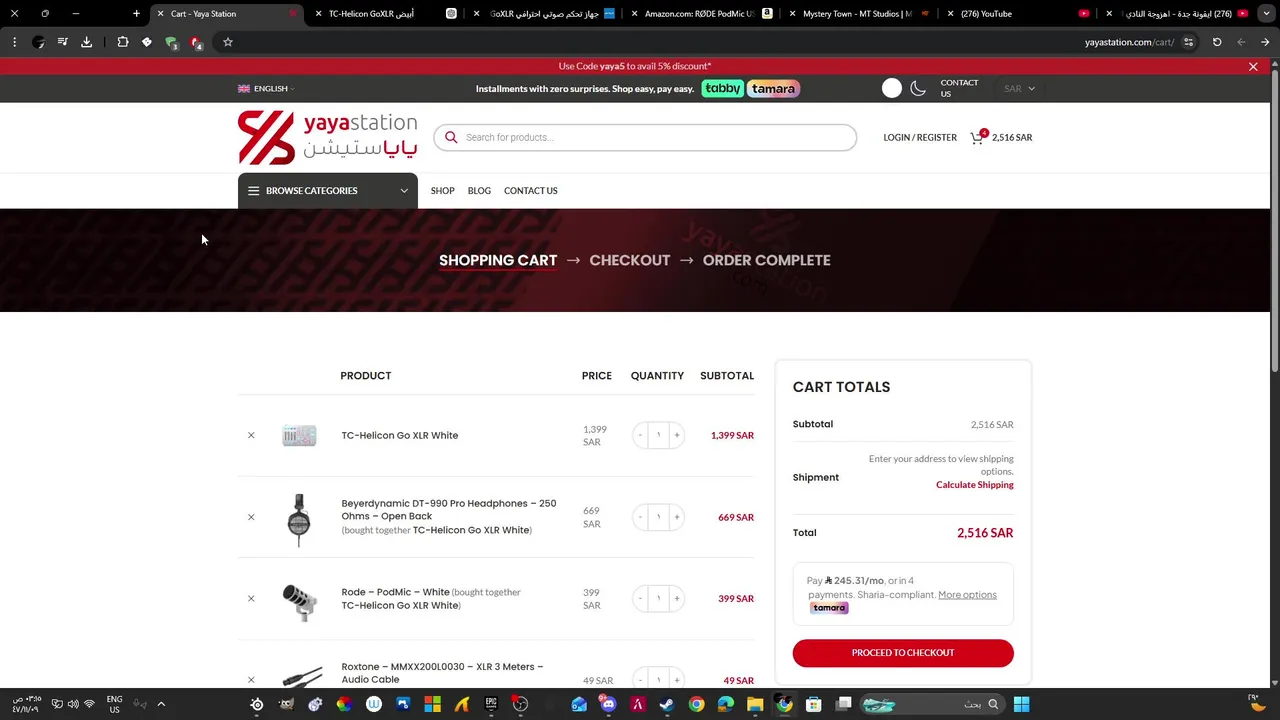This screenshot has width=1280, height=720.
Task: Decrease quantity of TC-Helicon Go XLR
Action: pos(640,435)
